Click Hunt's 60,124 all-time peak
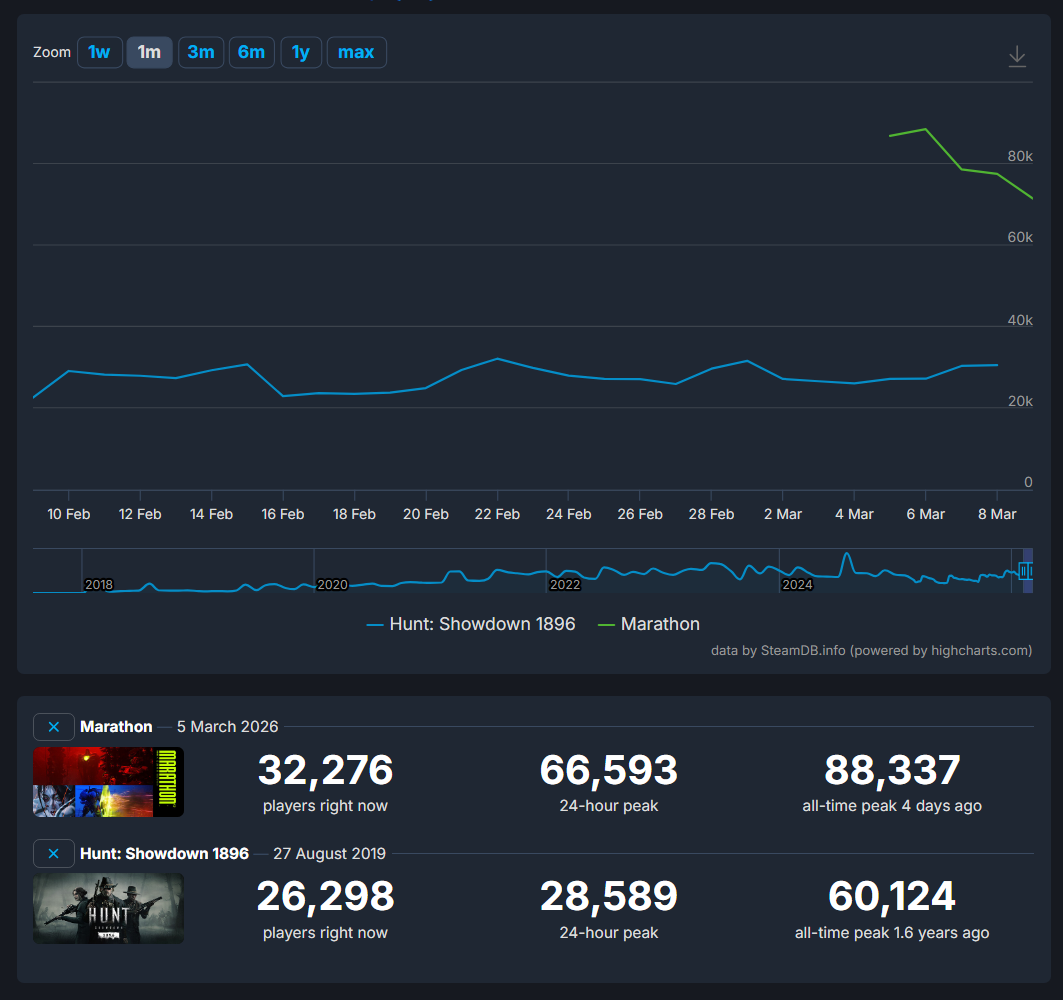Viewport: 1063px width, 1000px height. pyautogui.click(x=892, y=896)
